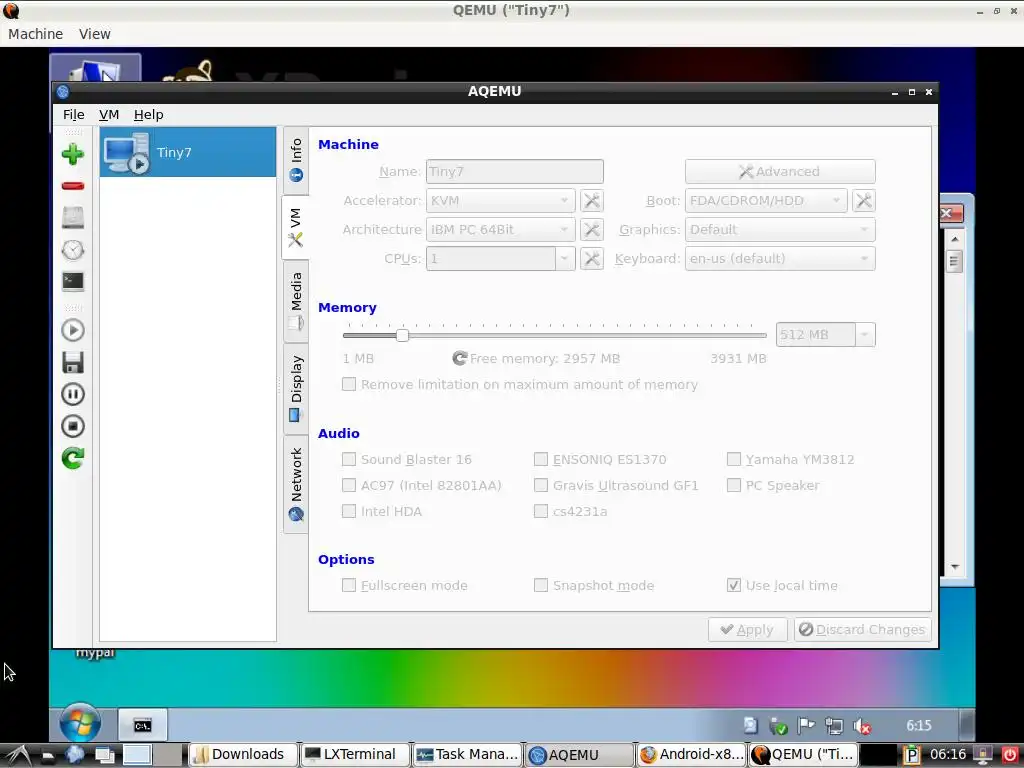Open the AQEMU VM menu
The width and height of the screenshot is (1024, 768).
click(x=108, y=114)
